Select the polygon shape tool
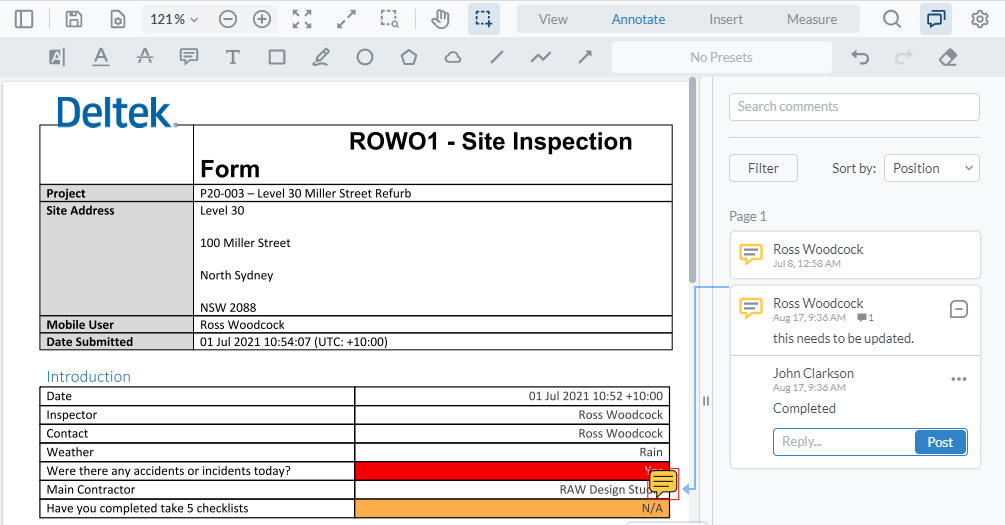 pyautogui.click(x=409, y=57)
